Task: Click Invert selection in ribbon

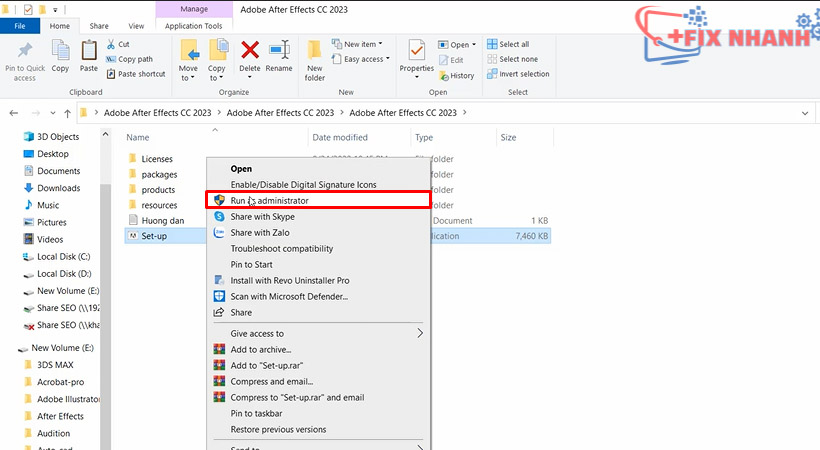Action: coord(518,74)
